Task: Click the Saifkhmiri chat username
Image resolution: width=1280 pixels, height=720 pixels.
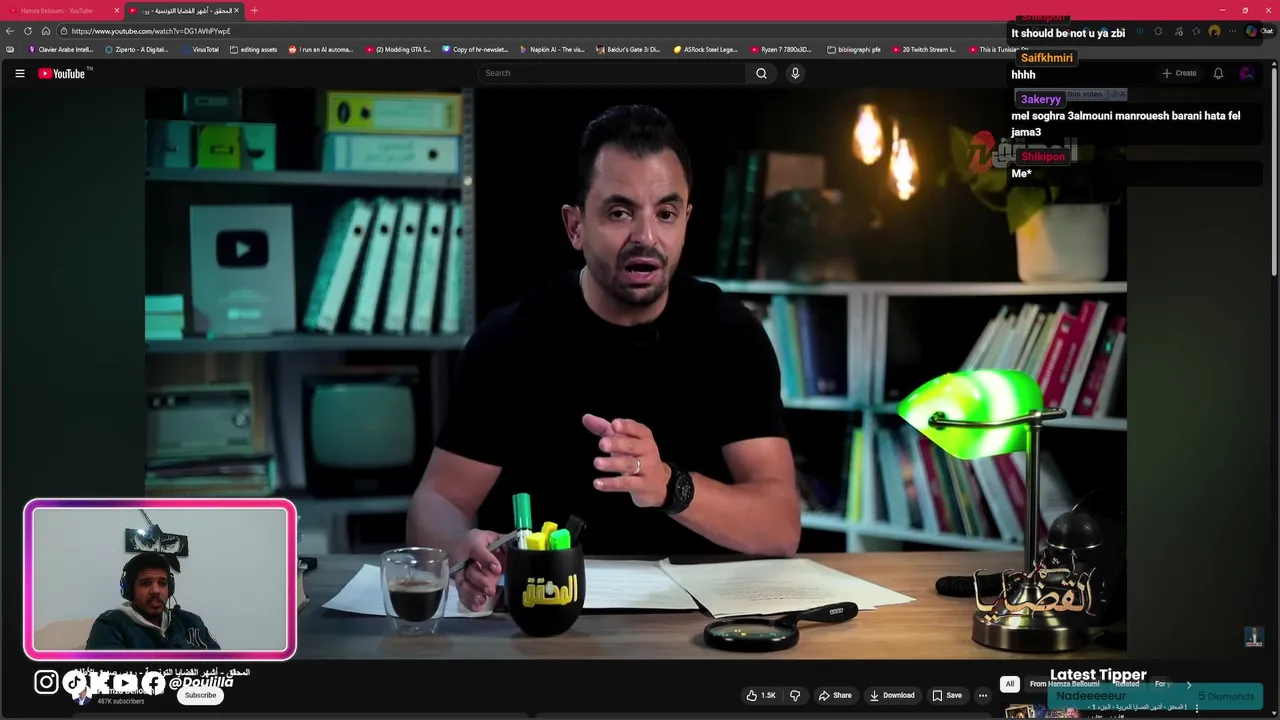Action: 1046,58
